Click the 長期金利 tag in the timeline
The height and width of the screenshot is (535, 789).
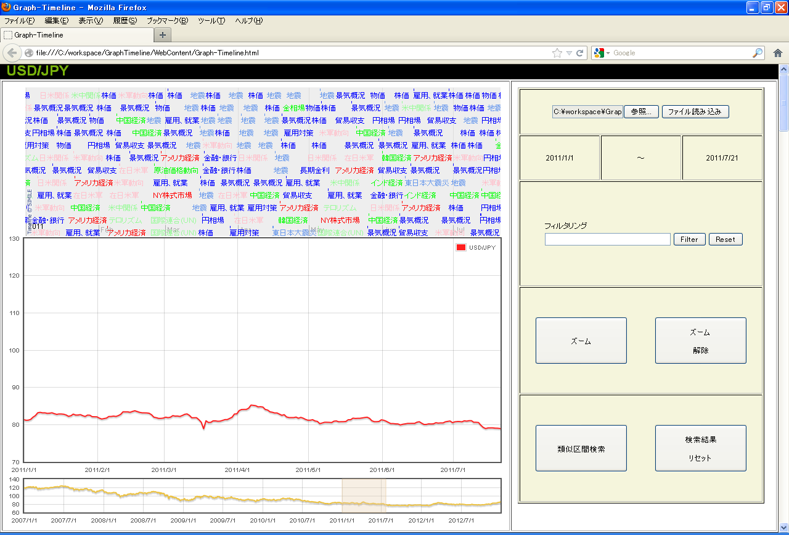tap(314, 171)
